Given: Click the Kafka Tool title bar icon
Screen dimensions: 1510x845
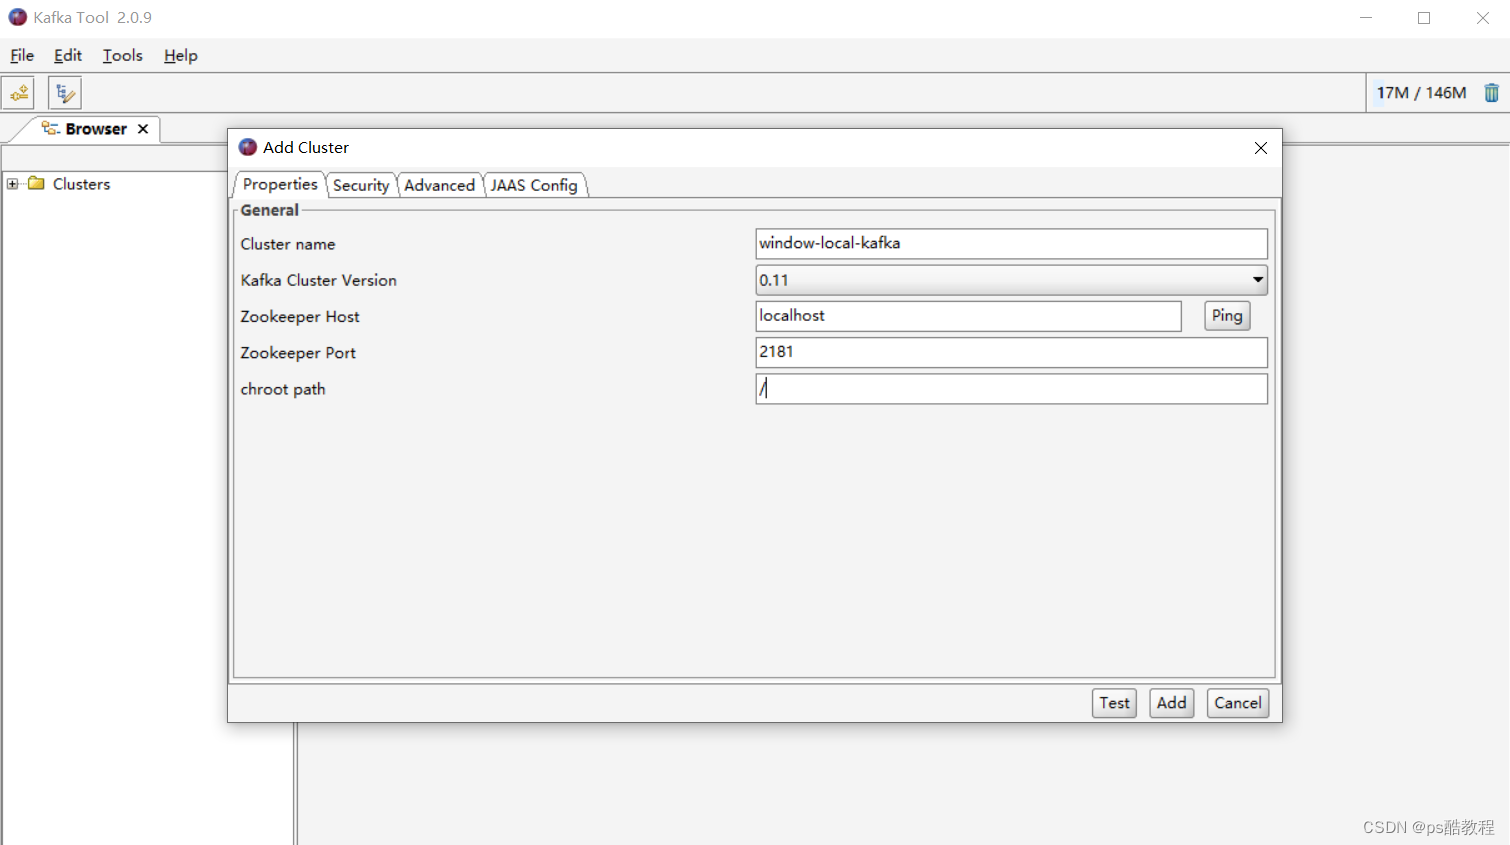Looking at the screenshot, I should click(x=18, y=17).
